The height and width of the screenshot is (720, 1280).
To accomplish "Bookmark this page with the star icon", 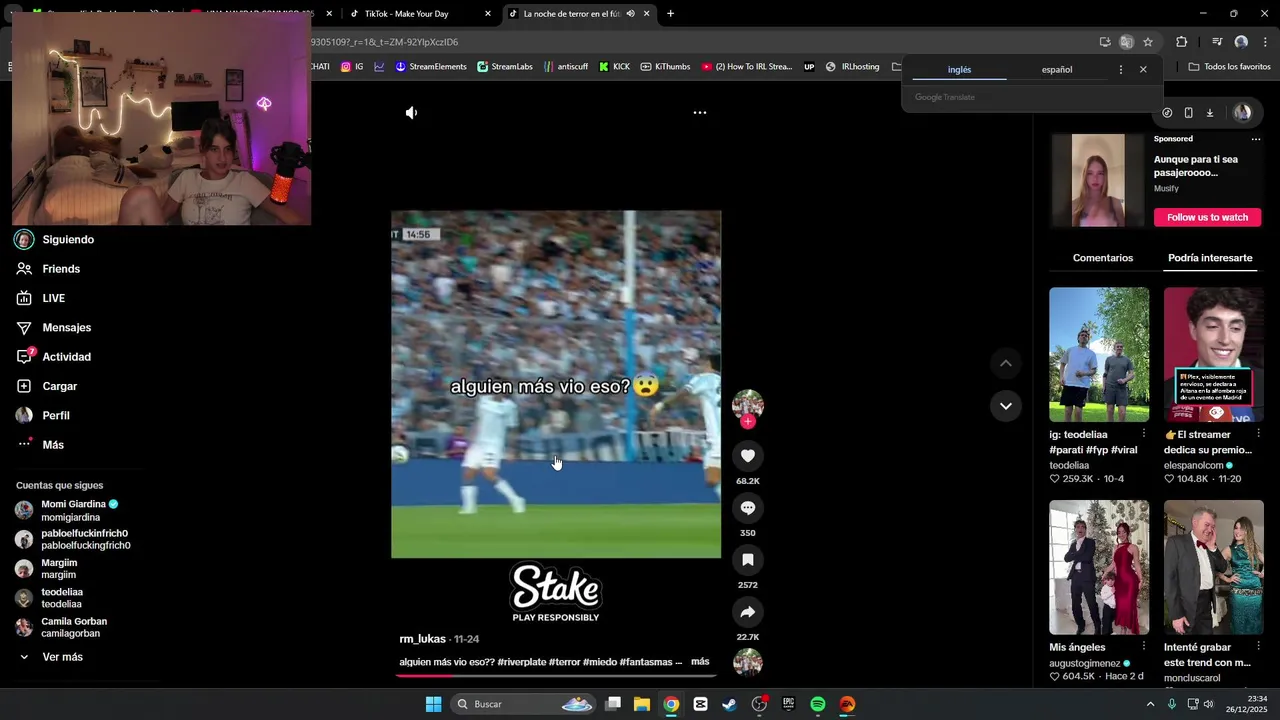I will [x=1148, y=42].
